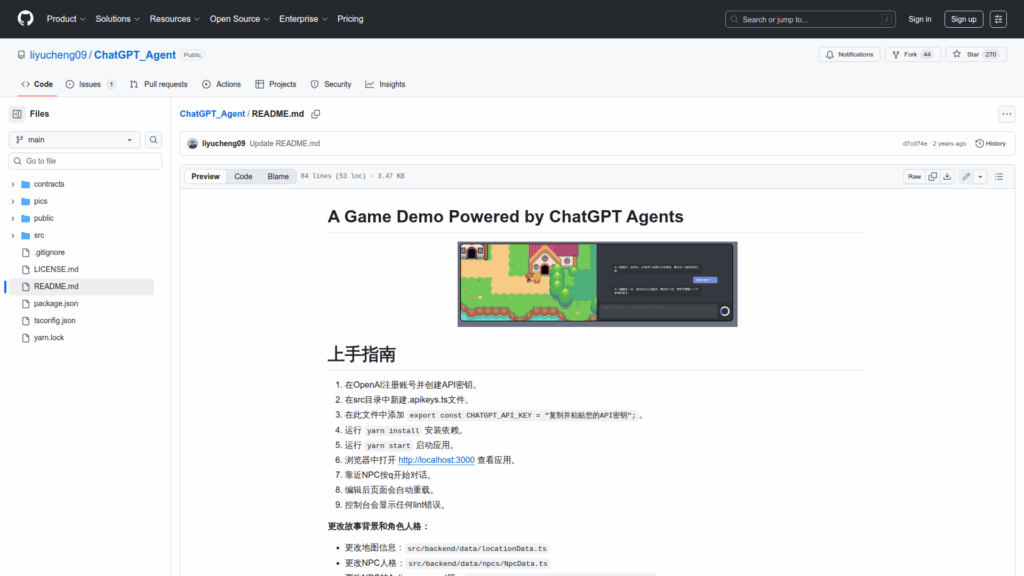
Task: Open the three-dot more options menu
Action: click(1006, 114)
